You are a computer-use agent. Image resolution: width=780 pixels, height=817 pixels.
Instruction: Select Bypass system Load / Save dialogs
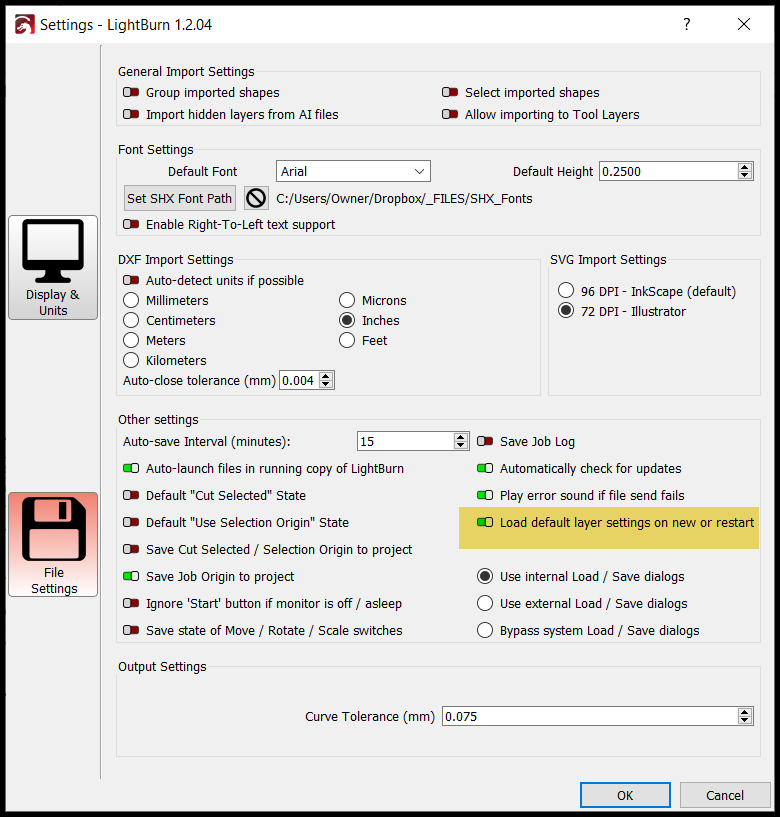click(x=485, y=630)
